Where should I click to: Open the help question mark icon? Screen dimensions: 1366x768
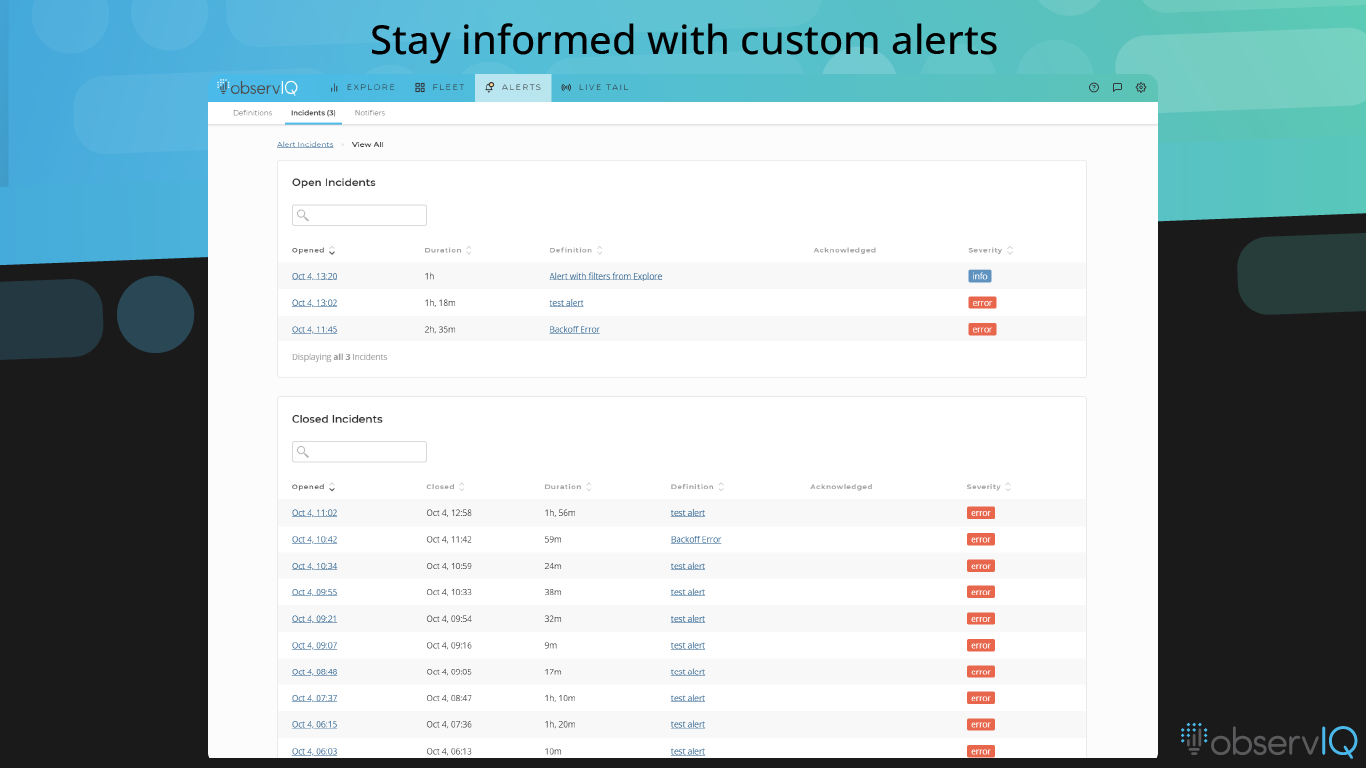click(x=1093, y=87)
